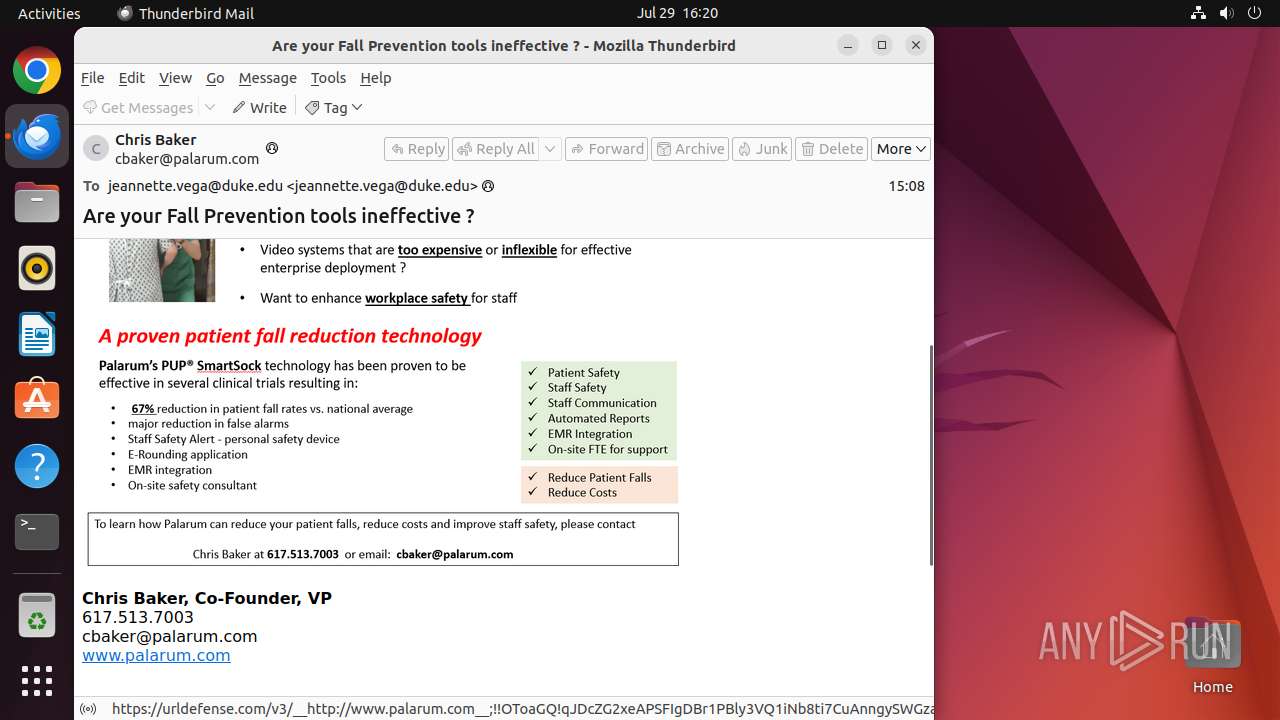The height and width of the screenshot is (720, 1280).
Task: Click the cbaker@palarum.com address in contact box
Action: point(455,554)
